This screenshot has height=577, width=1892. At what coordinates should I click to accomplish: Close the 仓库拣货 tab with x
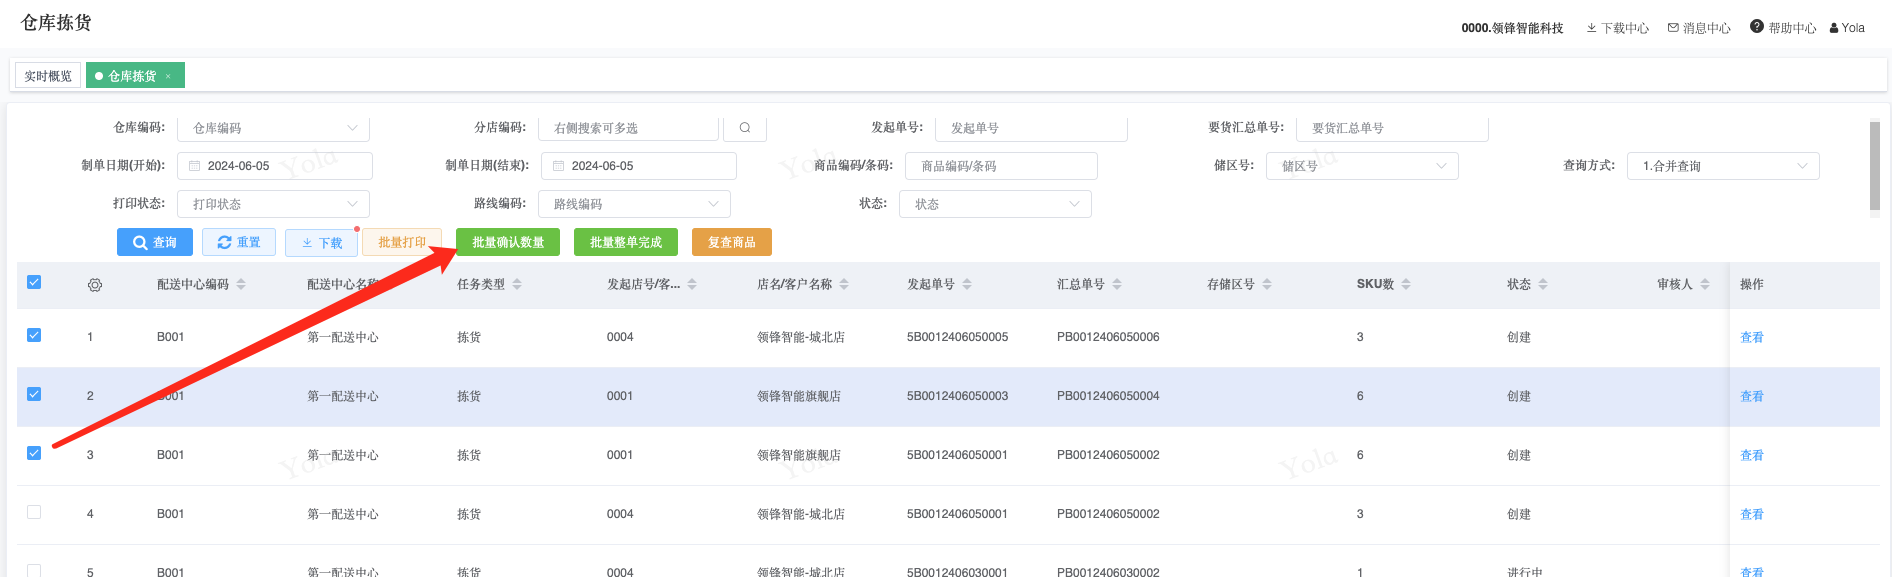[x=168, y=77]
